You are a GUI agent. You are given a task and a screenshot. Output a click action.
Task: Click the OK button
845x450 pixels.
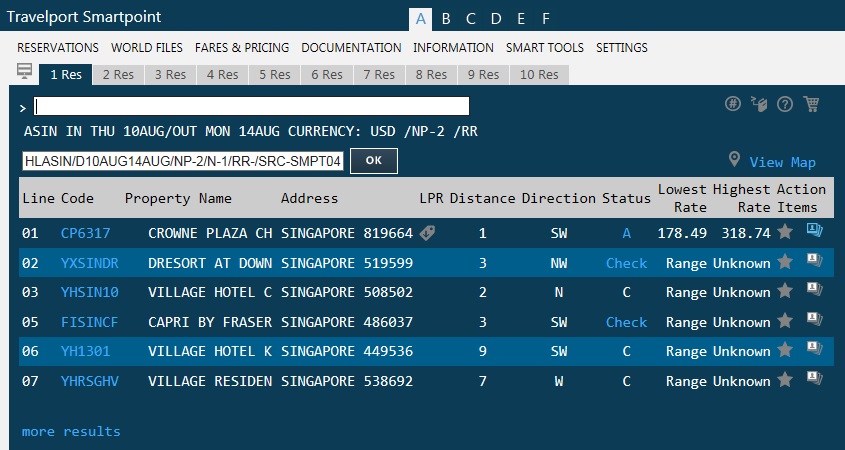(374, 161)
